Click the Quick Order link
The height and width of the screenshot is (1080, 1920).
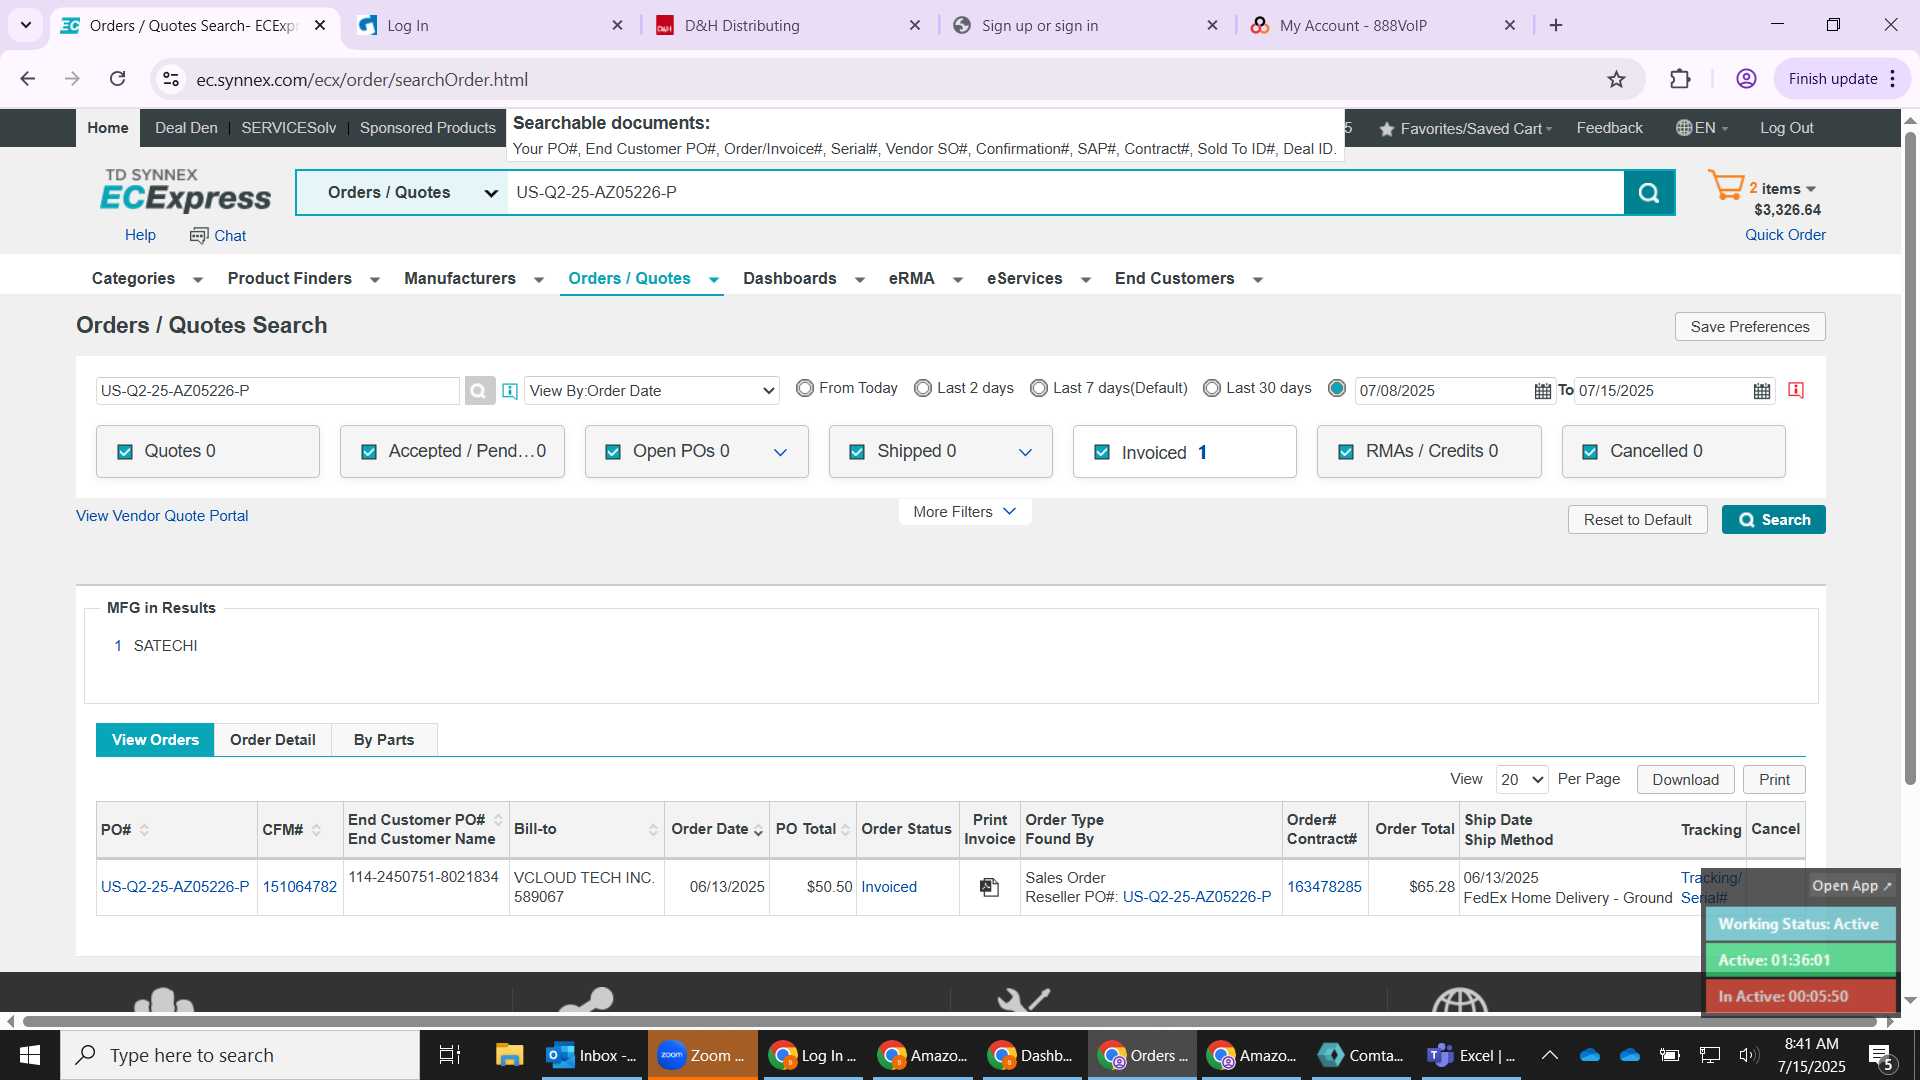[1785, 235]
